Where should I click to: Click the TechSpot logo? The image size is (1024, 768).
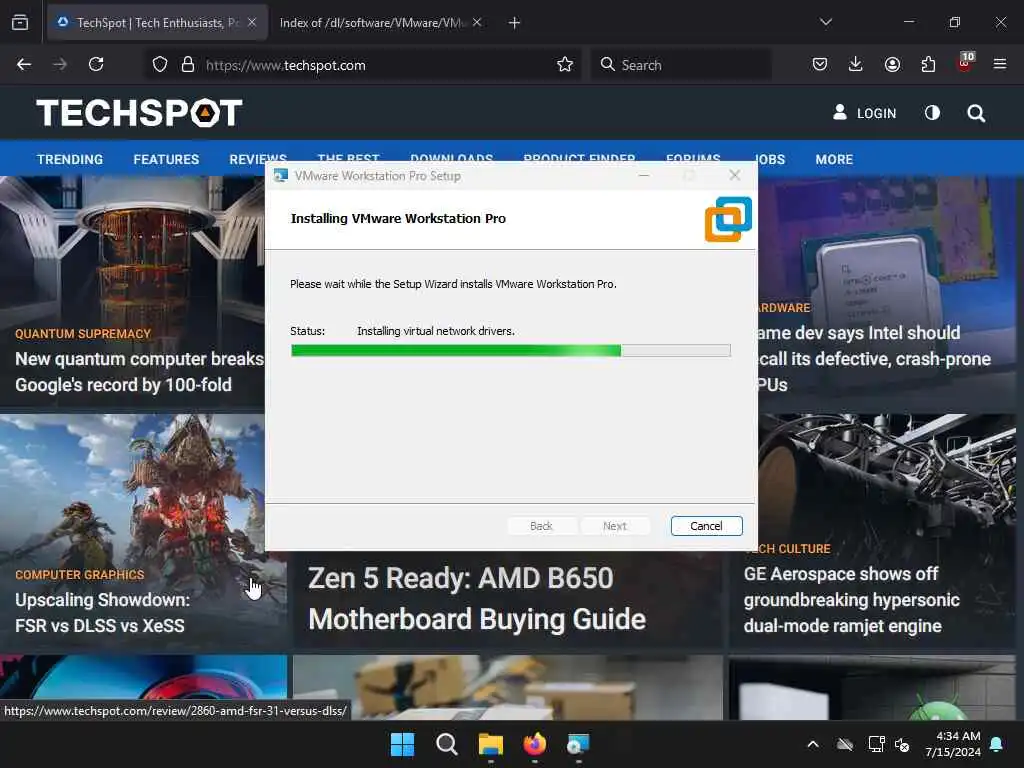point(139,112)
